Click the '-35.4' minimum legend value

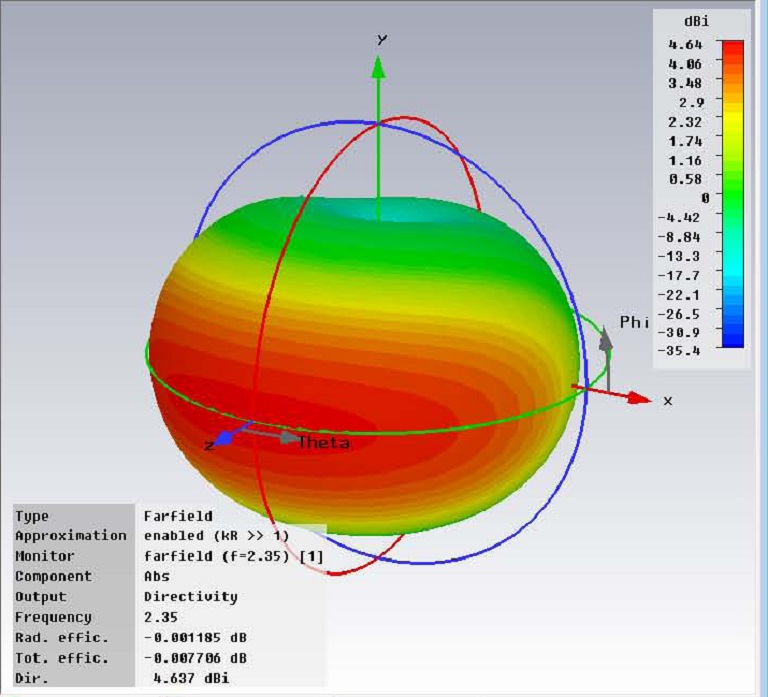(679, 351)
